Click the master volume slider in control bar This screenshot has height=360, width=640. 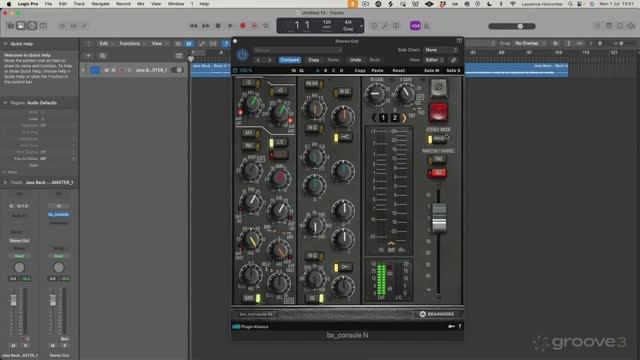click(x=512, y=26)
